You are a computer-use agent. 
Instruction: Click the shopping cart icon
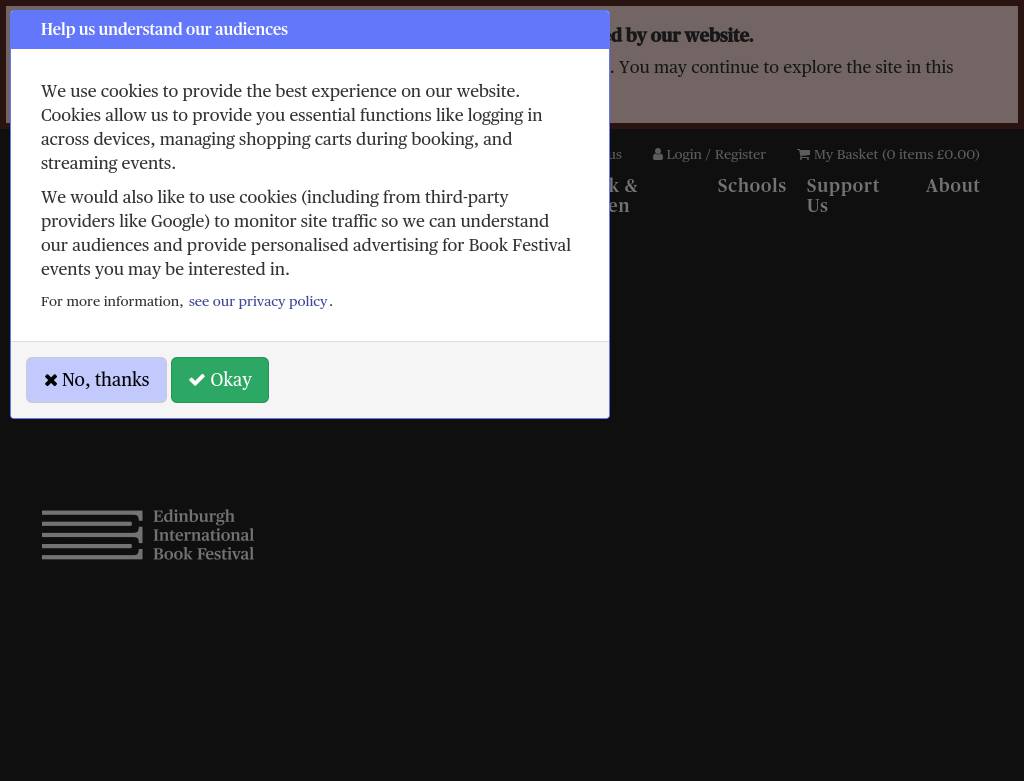pos(803,155)
